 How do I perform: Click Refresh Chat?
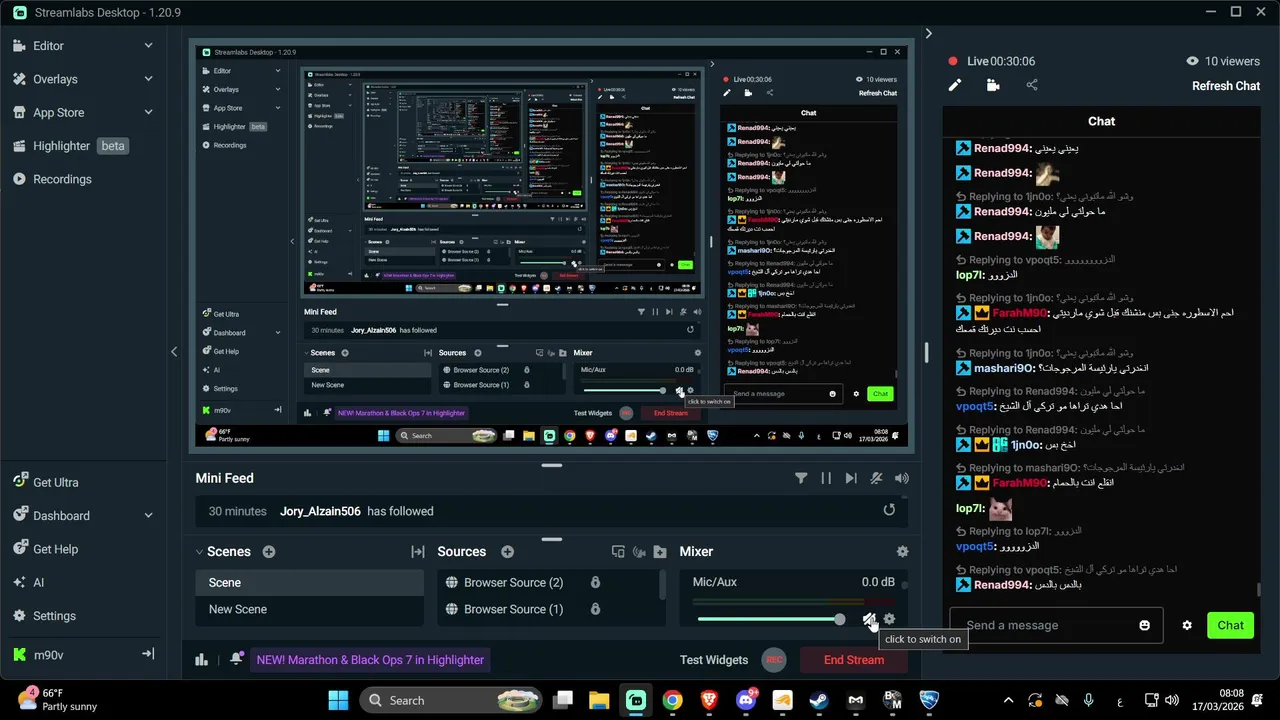coord(1226,86)
